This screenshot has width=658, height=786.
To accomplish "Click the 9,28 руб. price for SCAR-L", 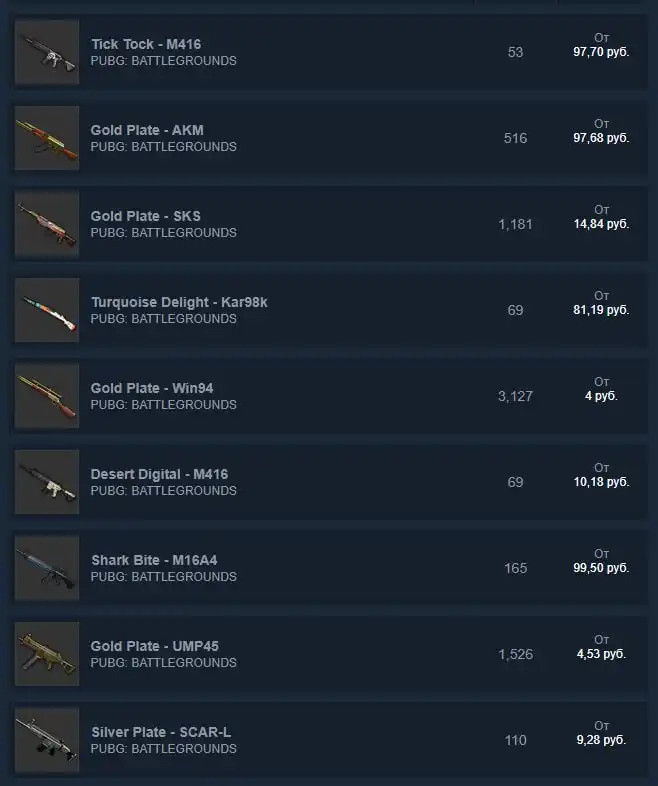I will tap(601, 740).
